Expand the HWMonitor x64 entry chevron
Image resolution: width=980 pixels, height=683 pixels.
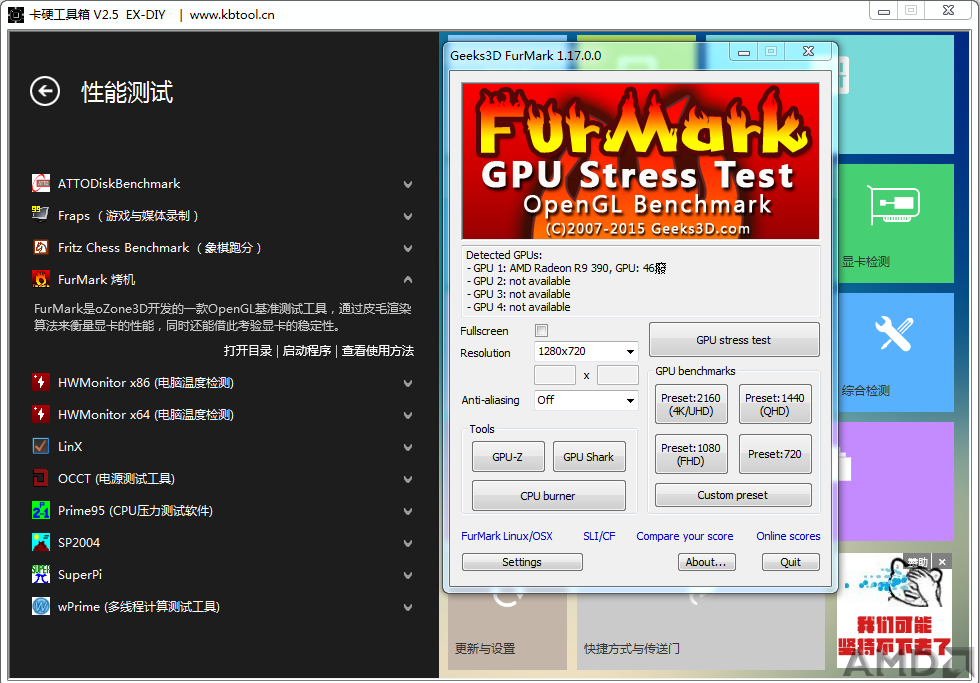(408, 415)
